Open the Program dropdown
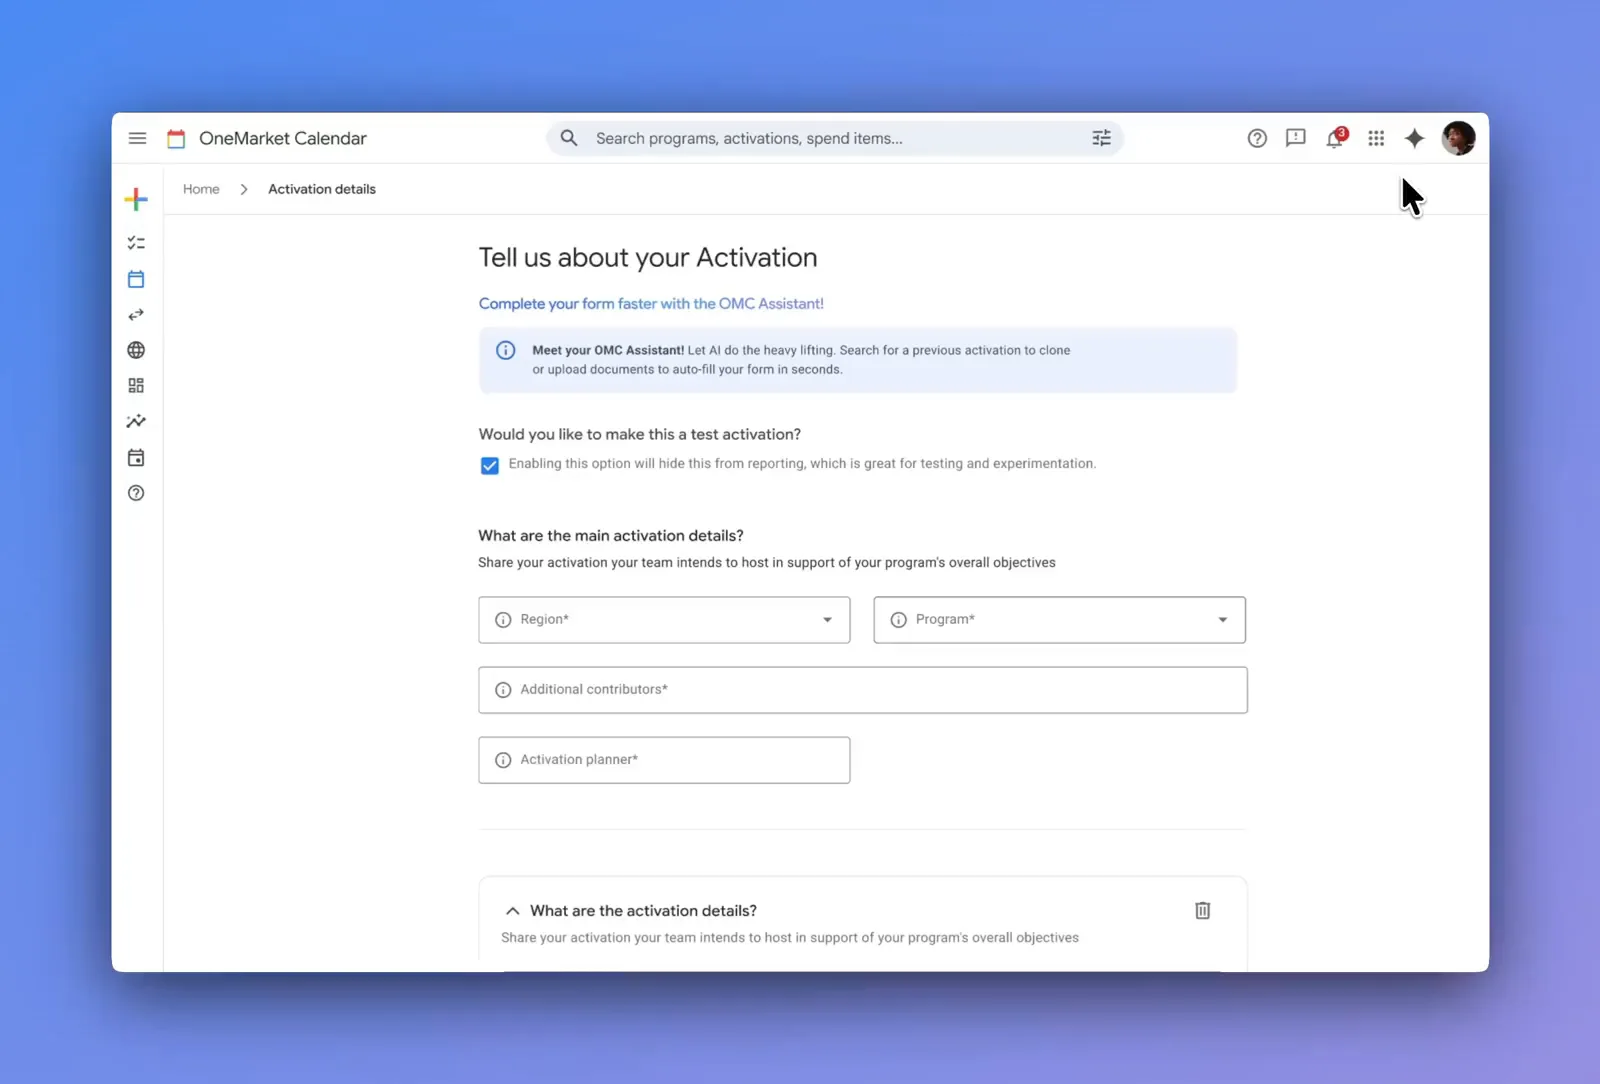 click(x=1059, y=620)
